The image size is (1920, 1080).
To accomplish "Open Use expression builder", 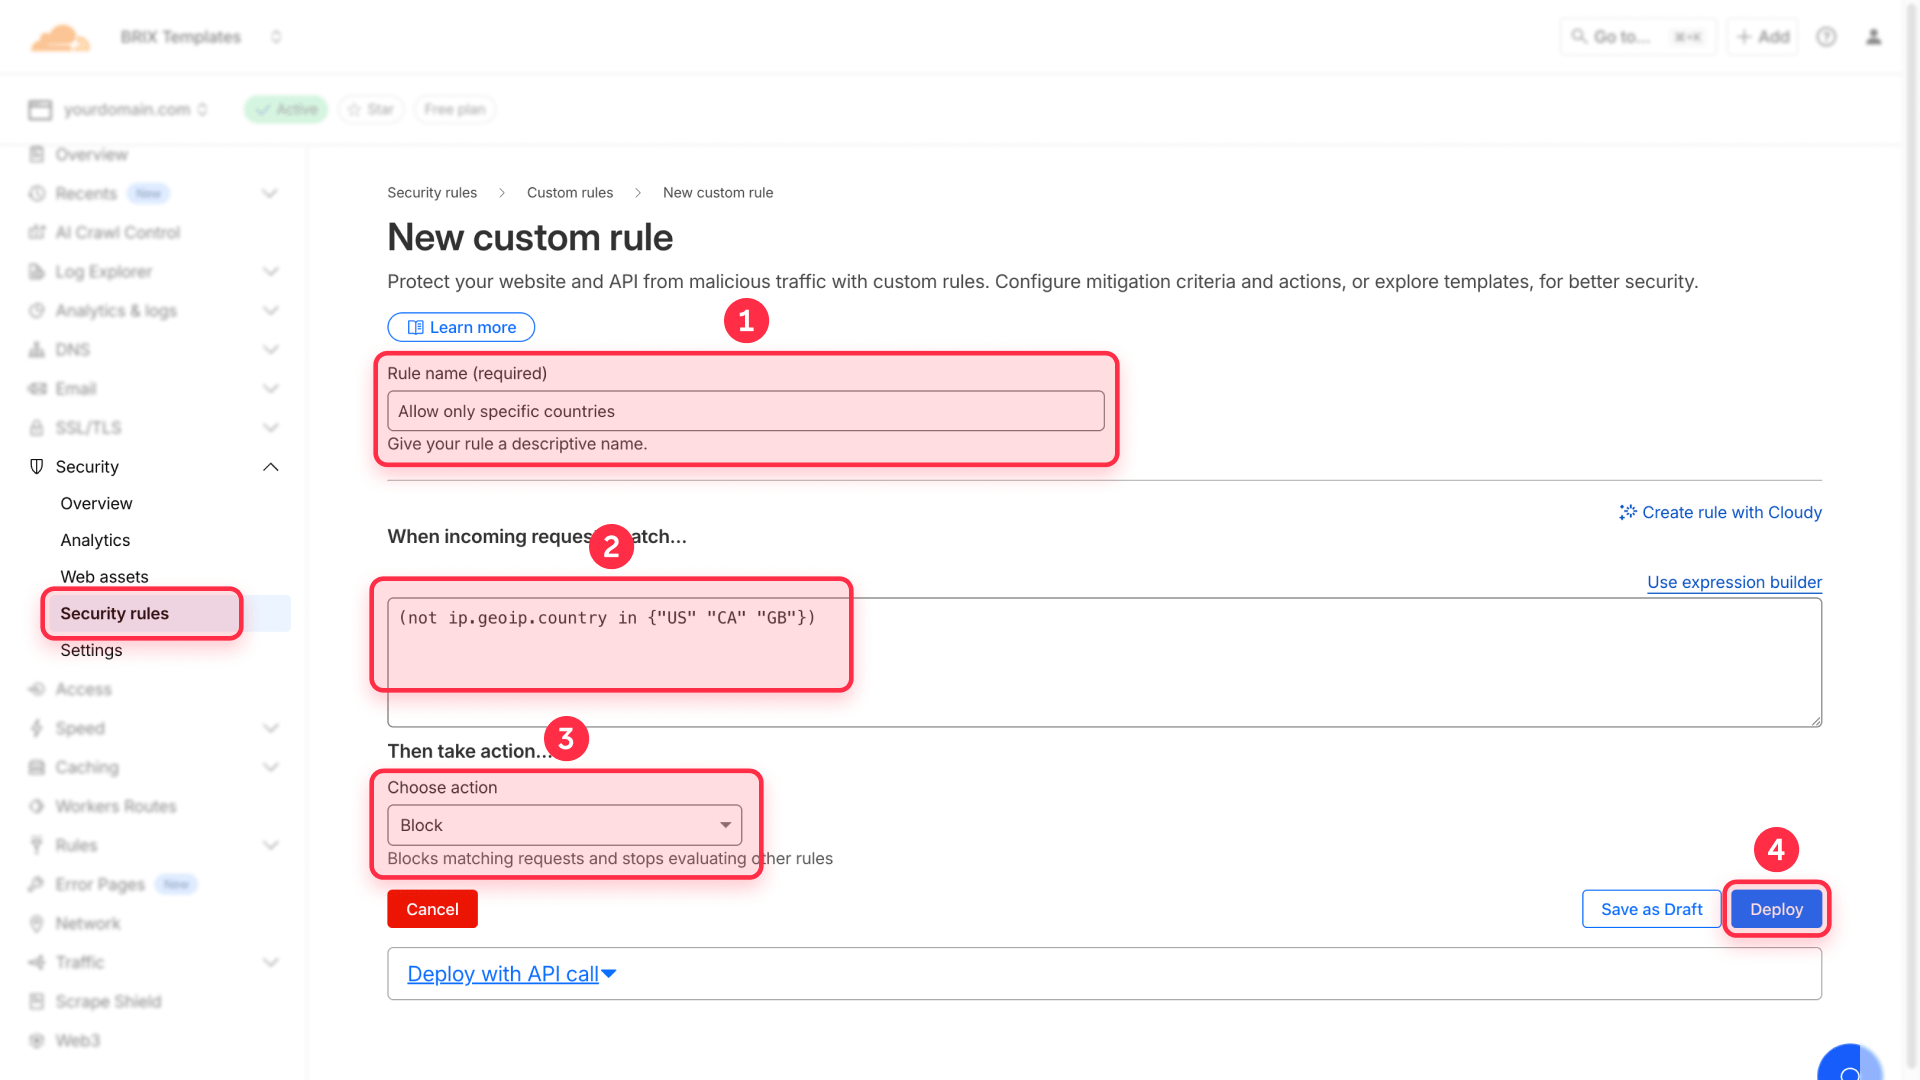I will [x=1733, y=582].
